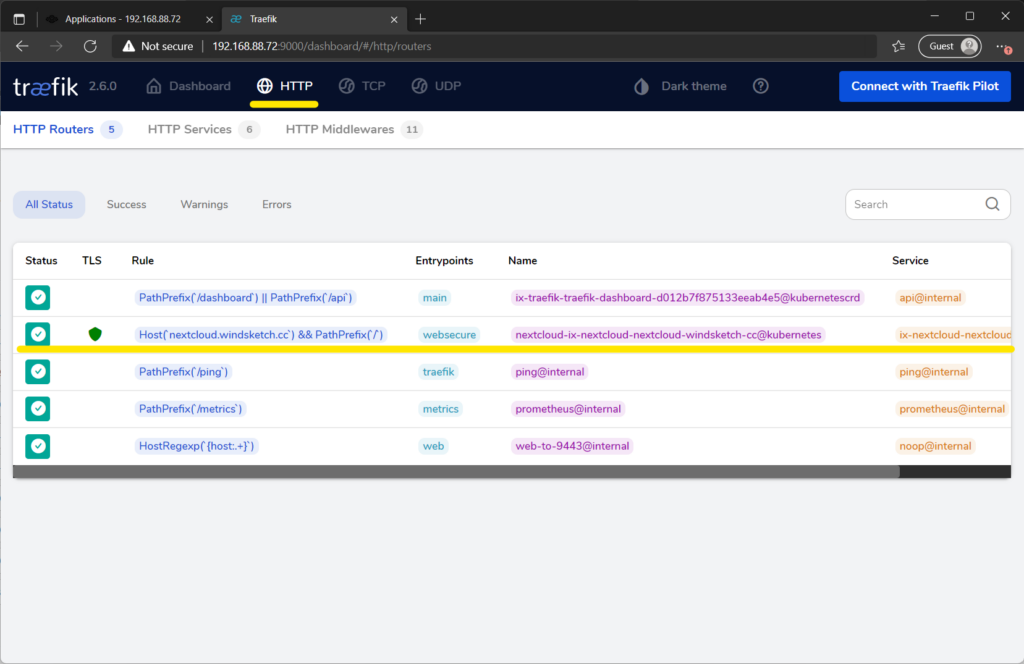Click the horizontal table scrollbar

[456, 471]
